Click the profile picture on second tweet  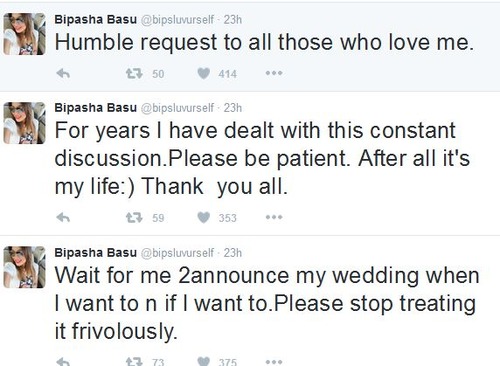24,123
